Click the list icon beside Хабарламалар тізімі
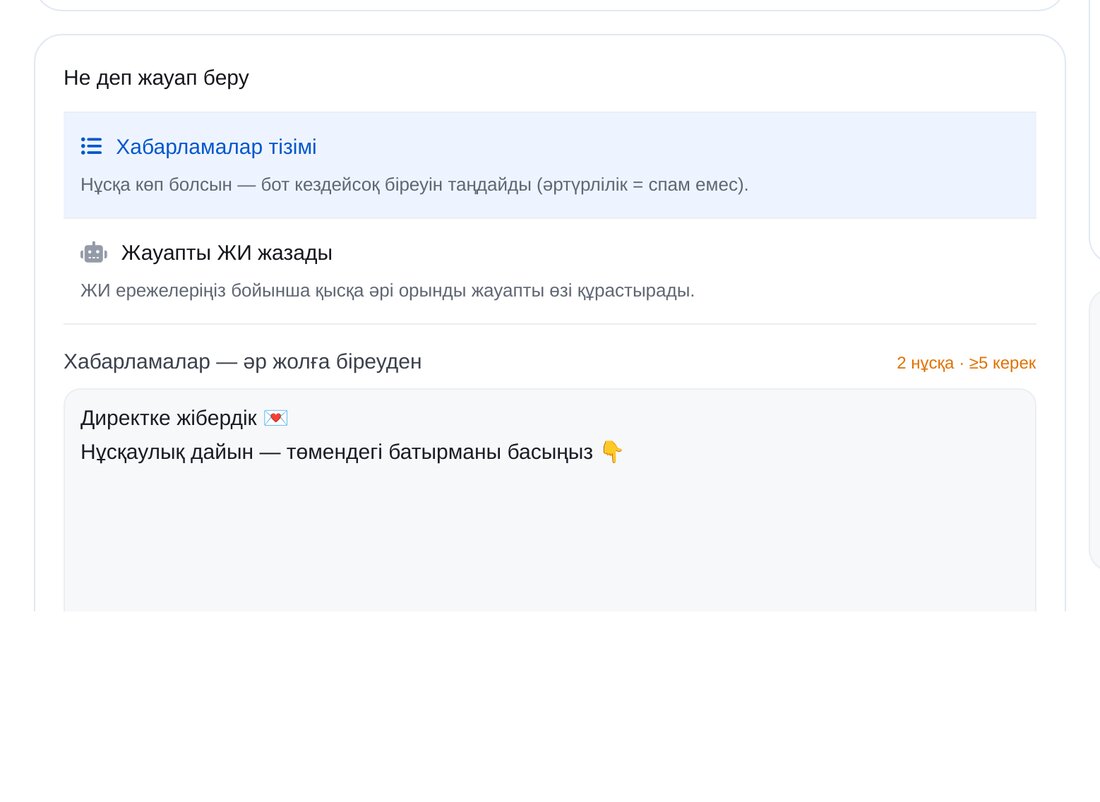1100x802 pixels. point(91,146)
